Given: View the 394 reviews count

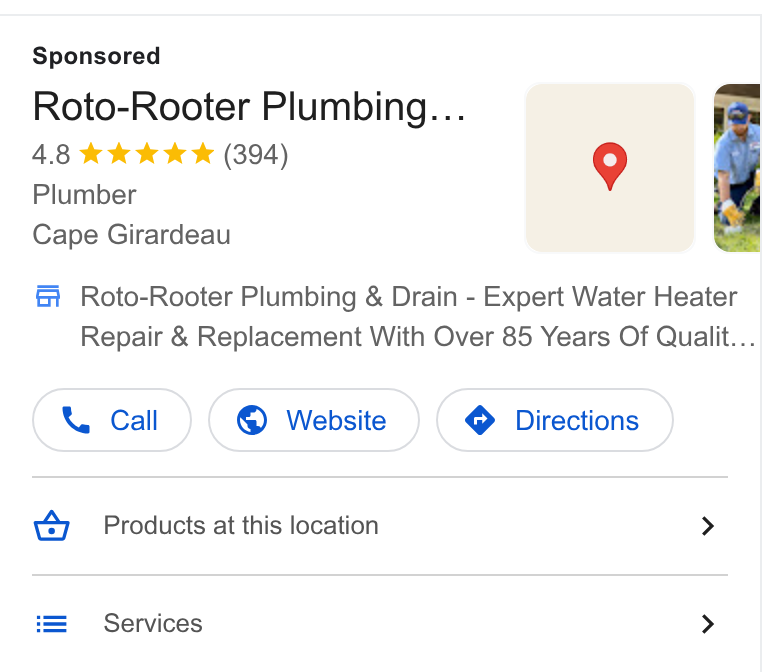Looking at the screenshot, I should pyautogui.click(x=256, y=155).
